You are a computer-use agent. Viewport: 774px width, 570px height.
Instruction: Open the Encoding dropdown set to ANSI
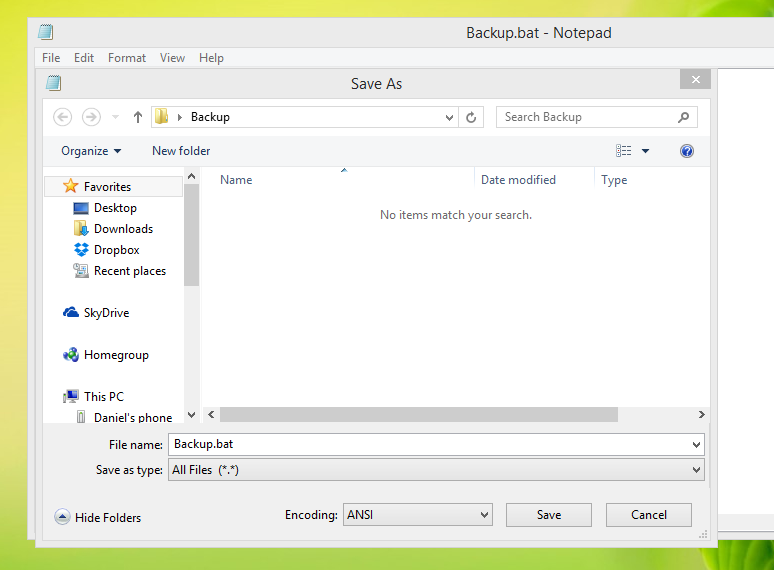417,515
